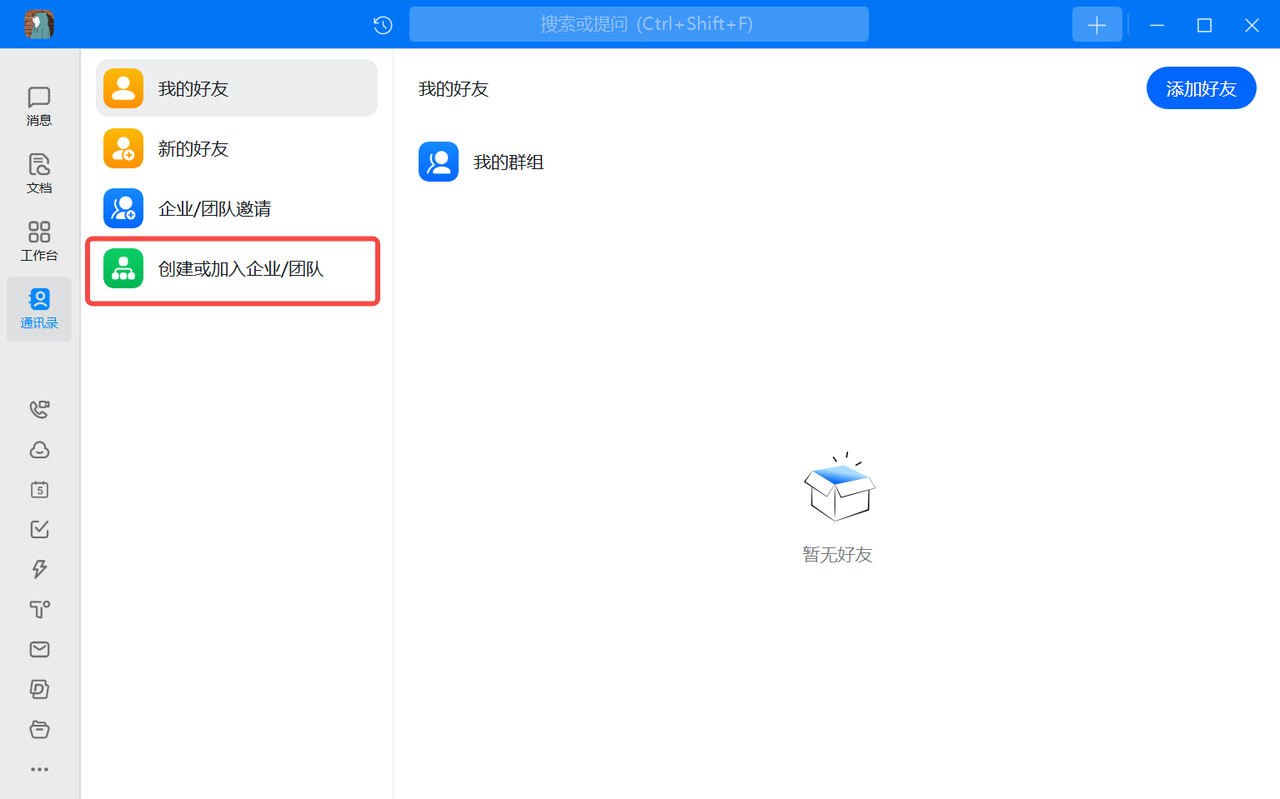1280x799 pixels.
Task: Go to the 工作台 workbench
Action: 39,241
